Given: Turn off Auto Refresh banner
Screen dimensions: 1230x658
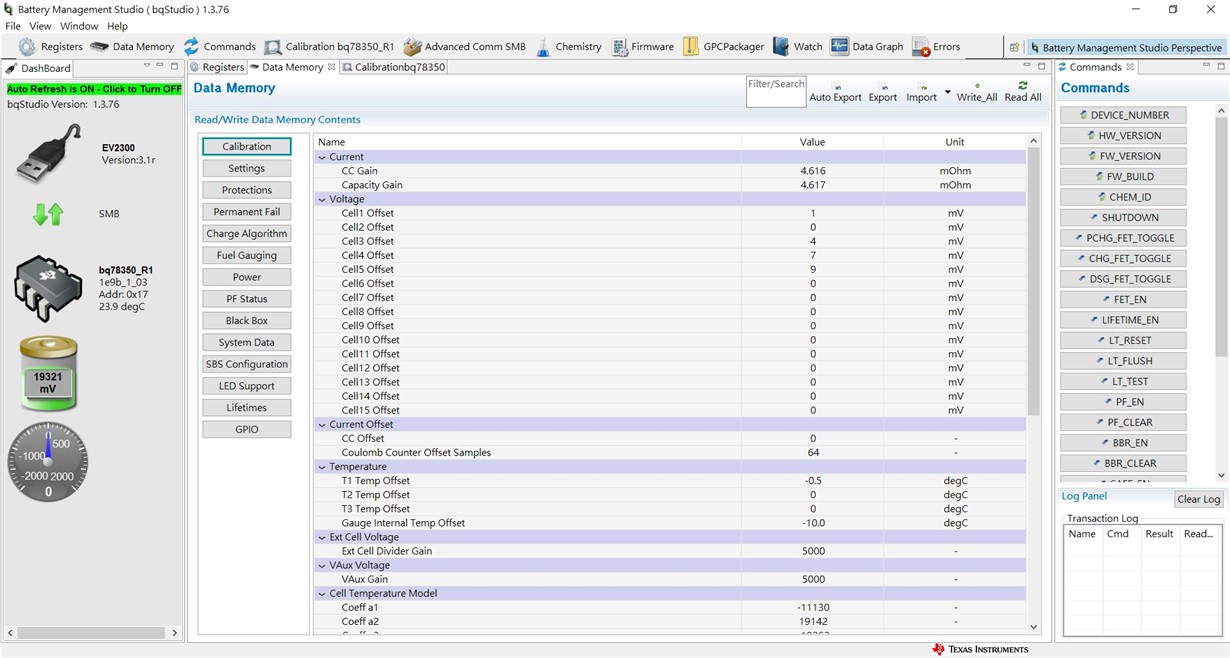Looking at the screenshot, I should coord(94,89).
